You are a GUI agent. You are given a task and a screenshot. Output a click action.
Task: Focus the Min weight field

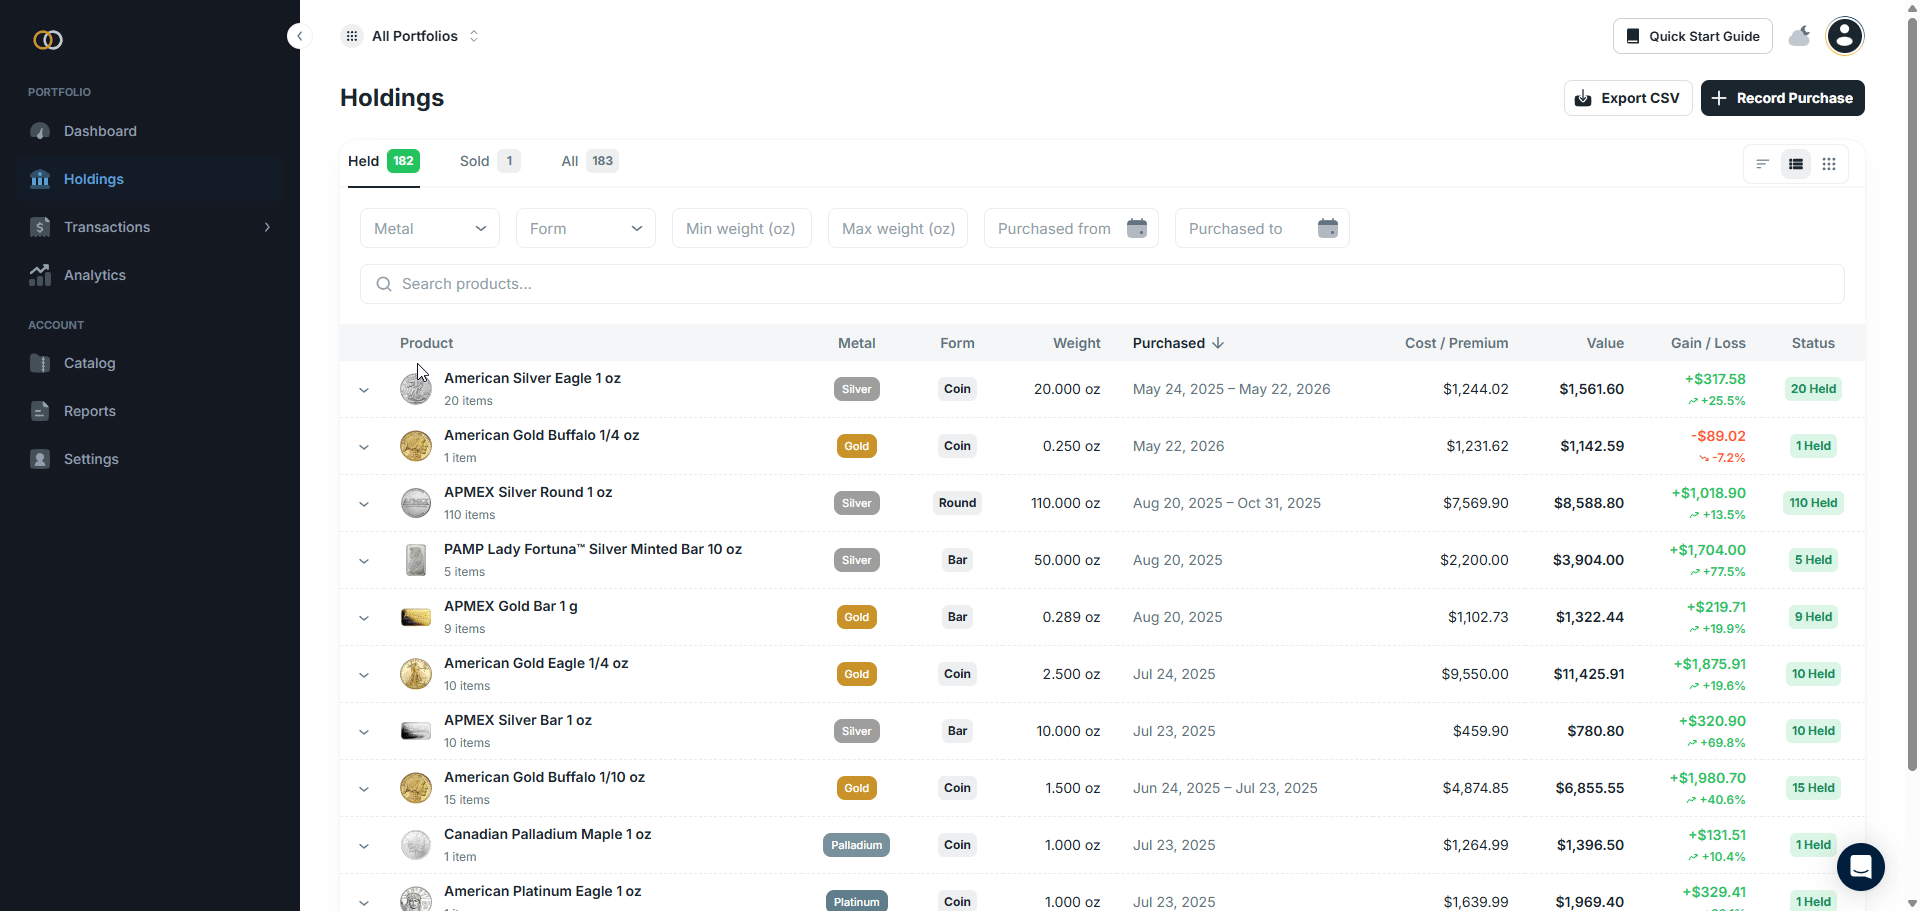pos(742,228)
